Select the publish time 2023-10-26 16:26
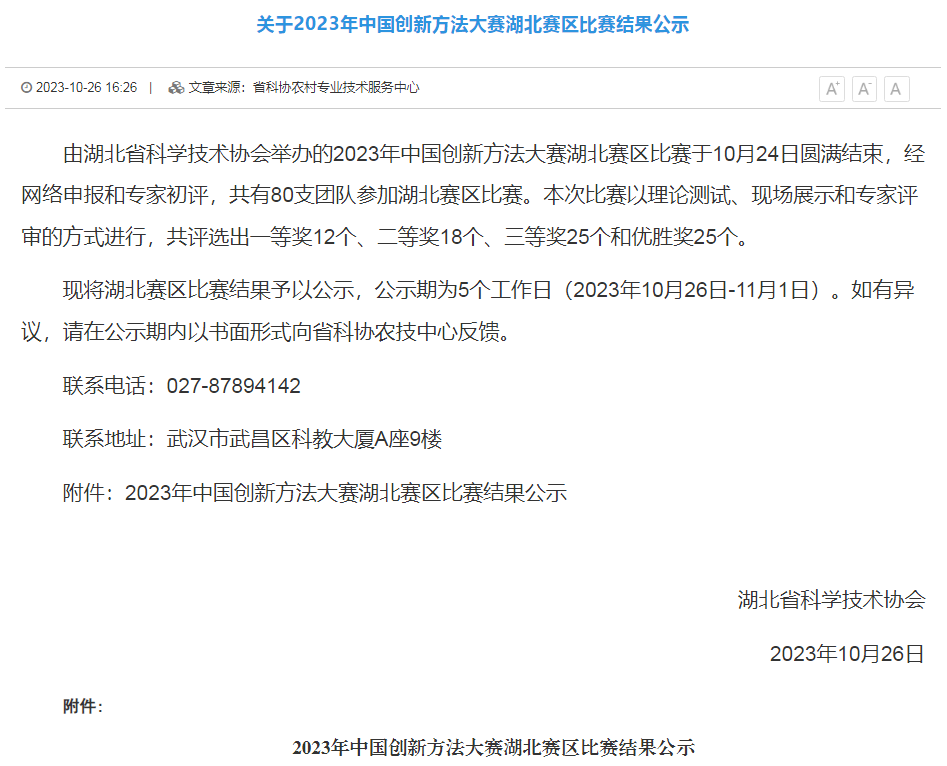Viewport: 947px width, 766px height. 86,88
